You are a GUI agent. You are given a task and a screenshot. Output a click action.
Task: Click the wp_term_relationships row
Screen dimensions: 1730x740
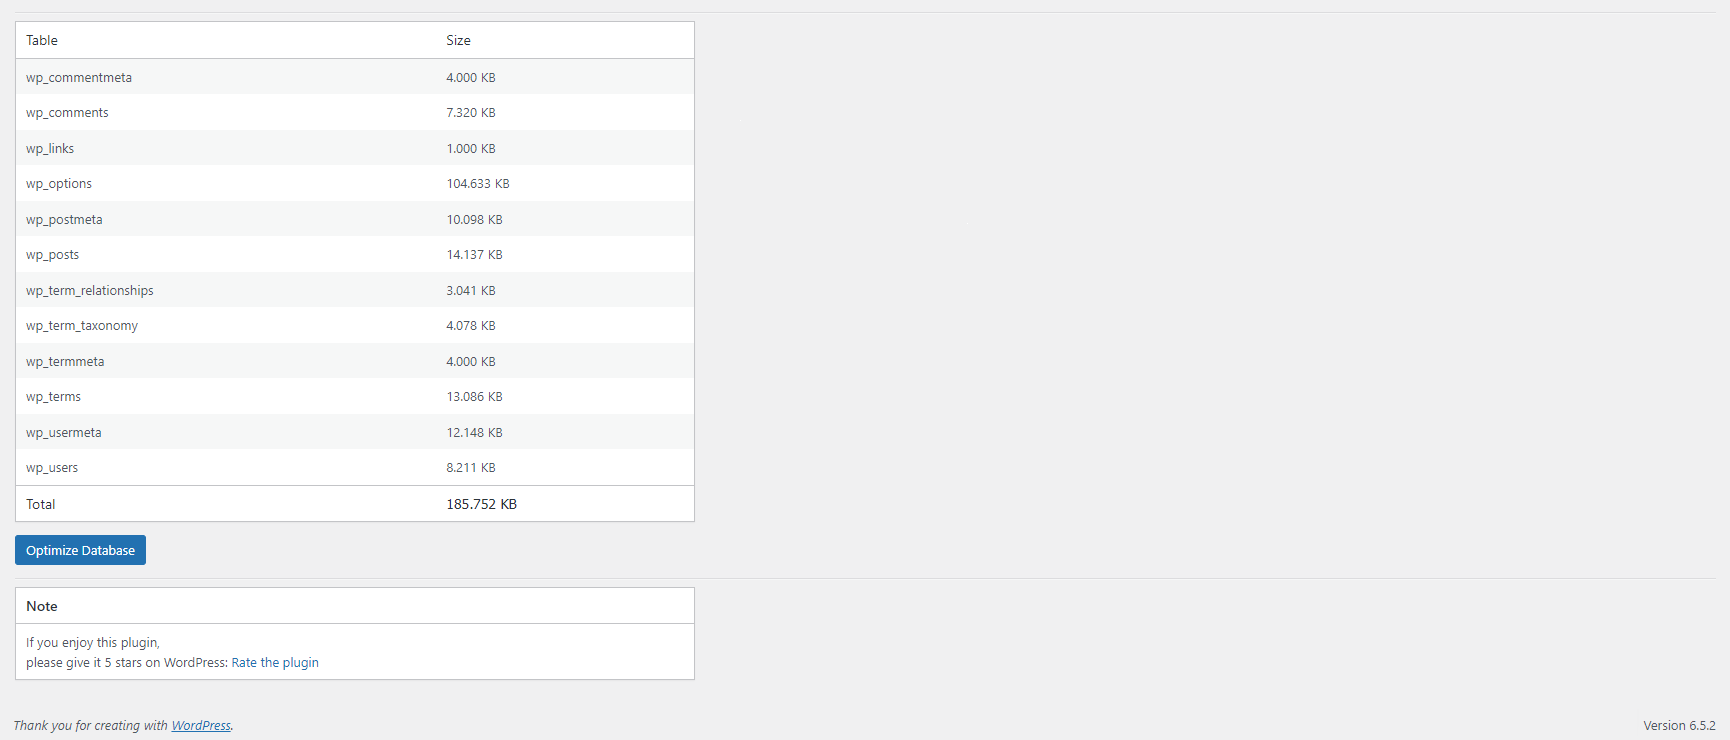[355, 290]
